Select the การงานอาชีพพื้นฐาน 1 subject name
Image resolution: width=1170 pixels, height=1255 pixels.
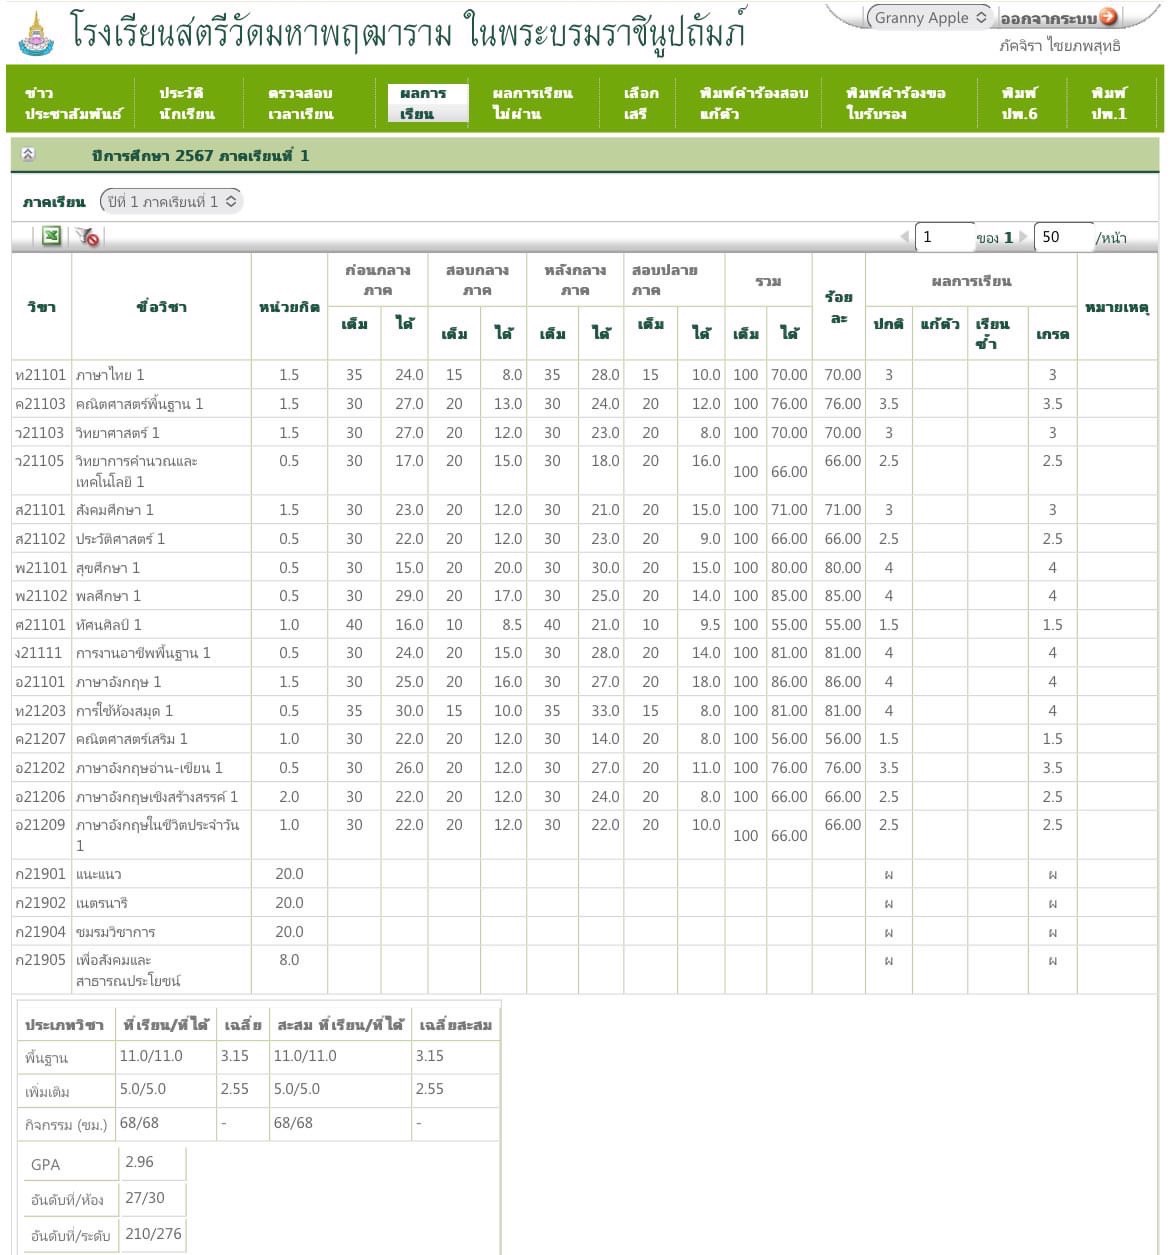143,653
